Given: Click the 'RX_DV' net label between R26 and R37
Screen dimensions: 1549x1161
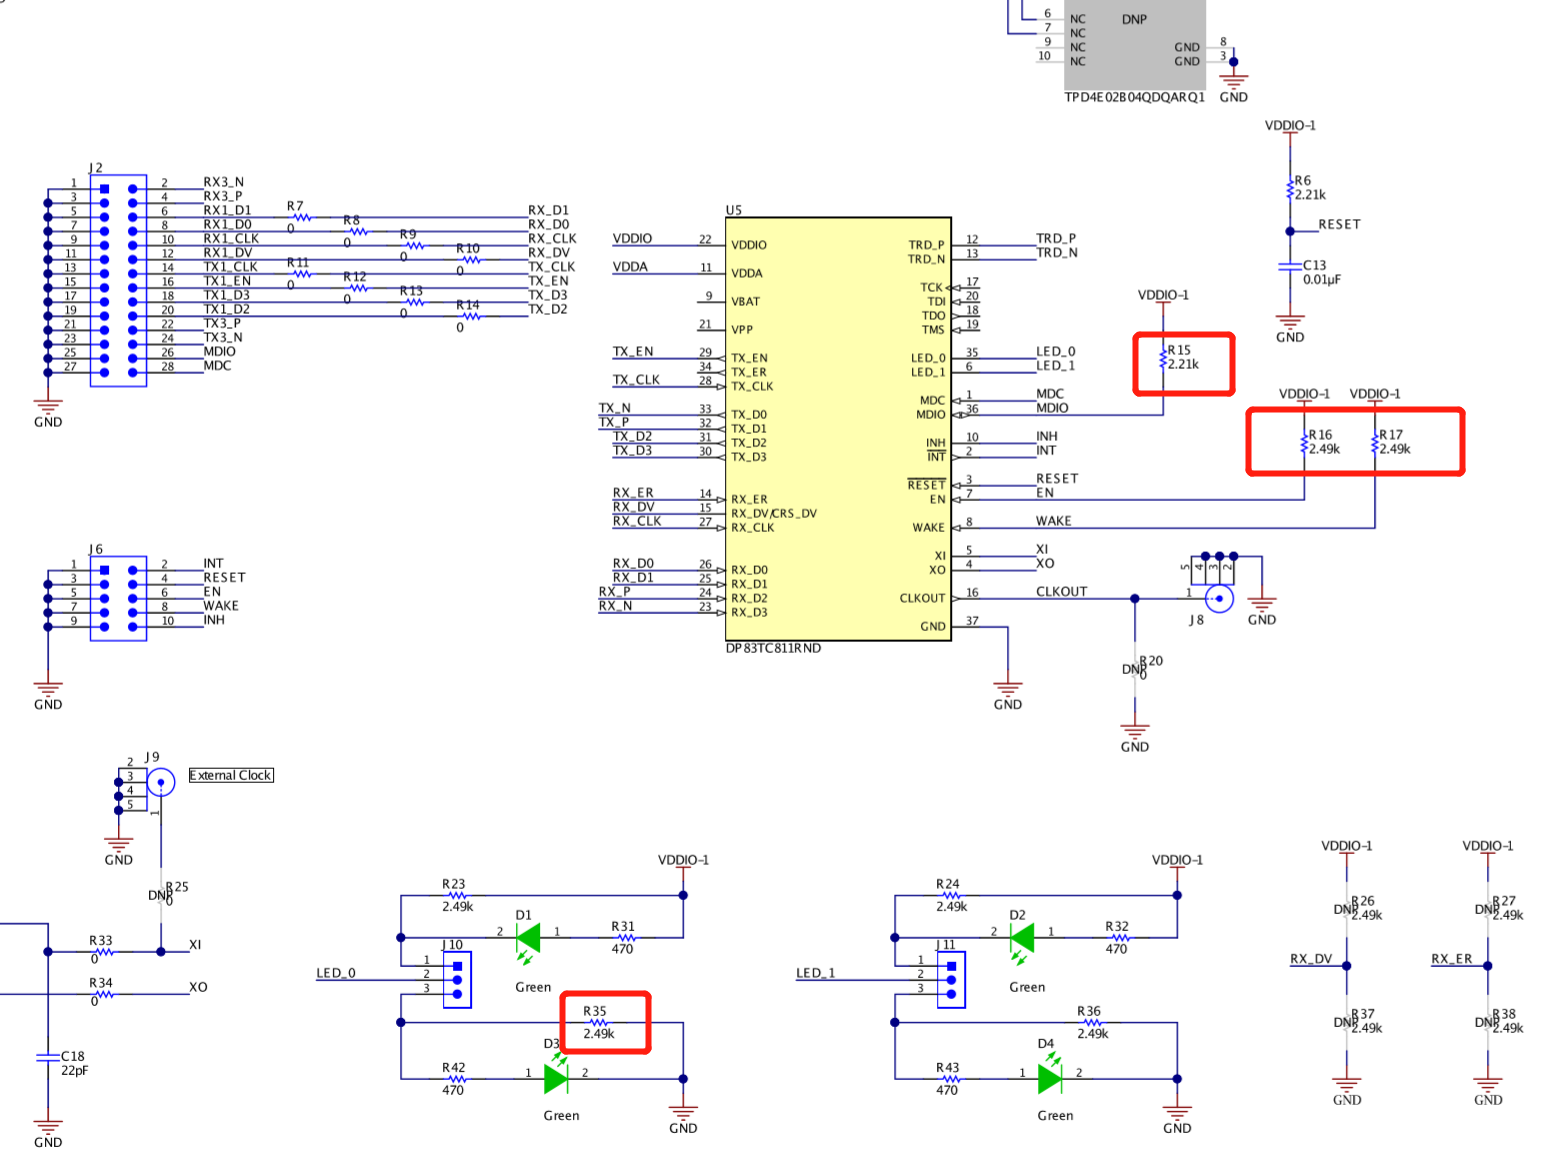Looking at the screenshot, I should (x=1311, y=959).
